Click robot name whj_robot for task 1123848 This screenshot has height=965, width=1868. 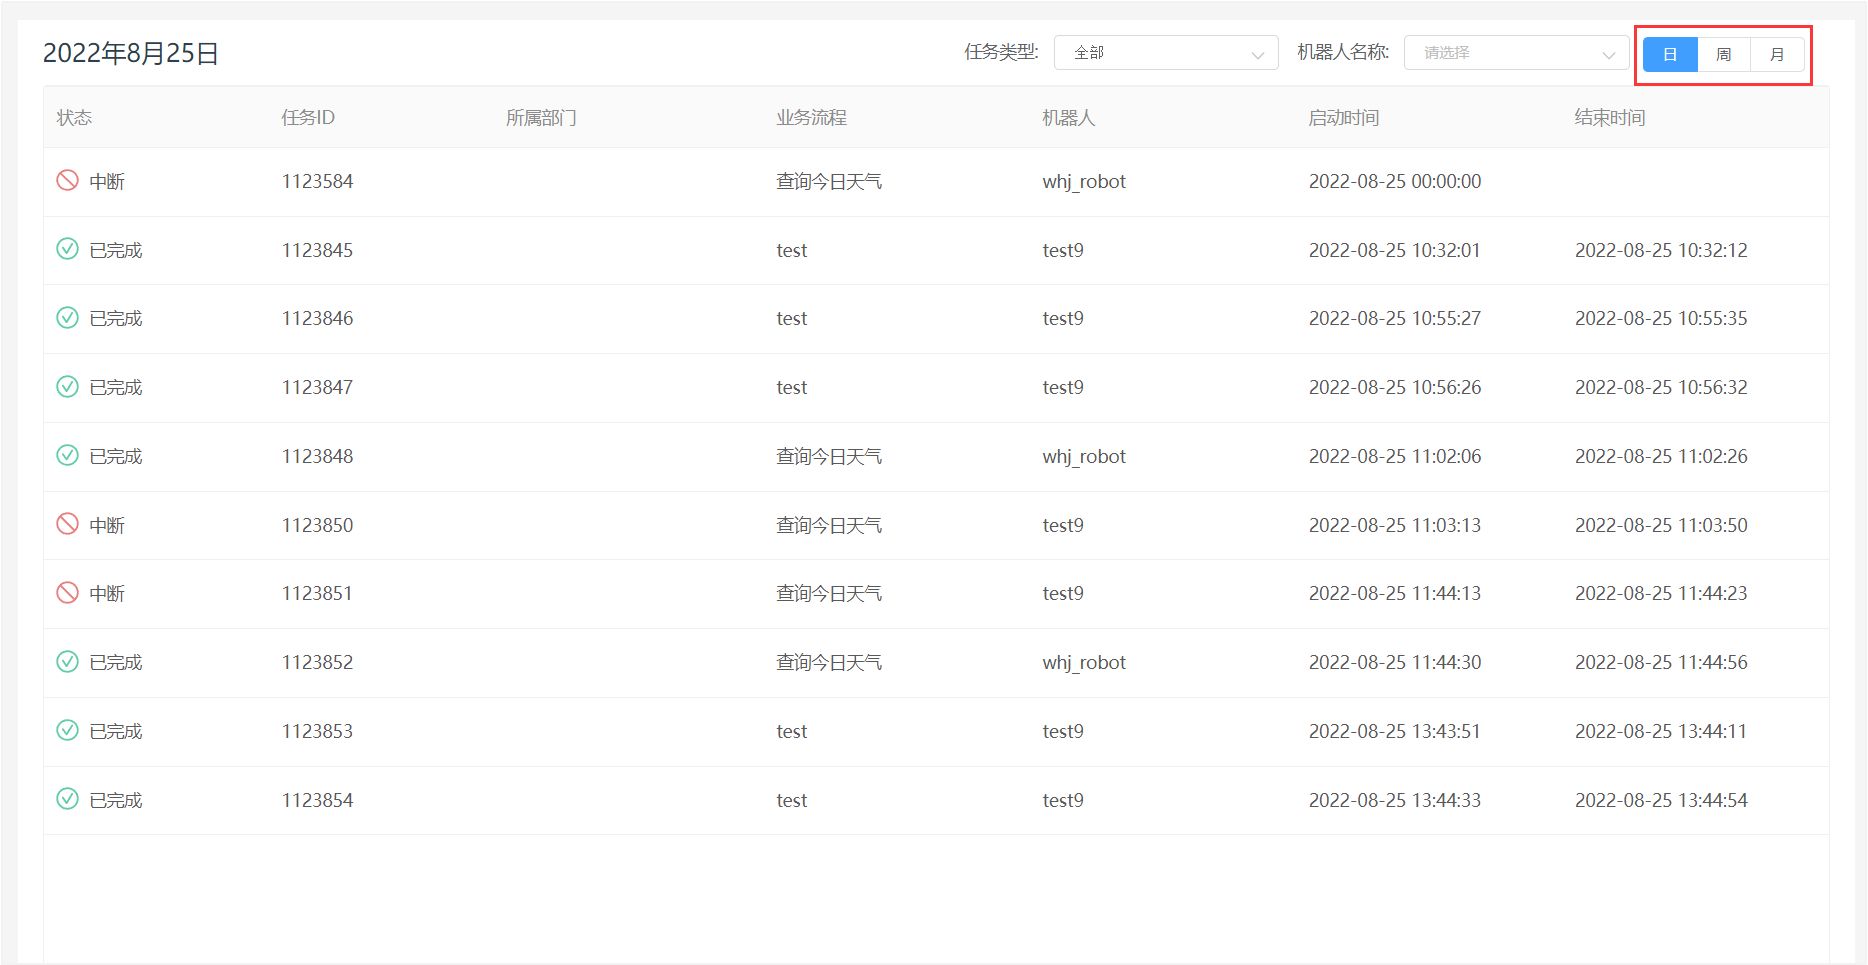1083,456
